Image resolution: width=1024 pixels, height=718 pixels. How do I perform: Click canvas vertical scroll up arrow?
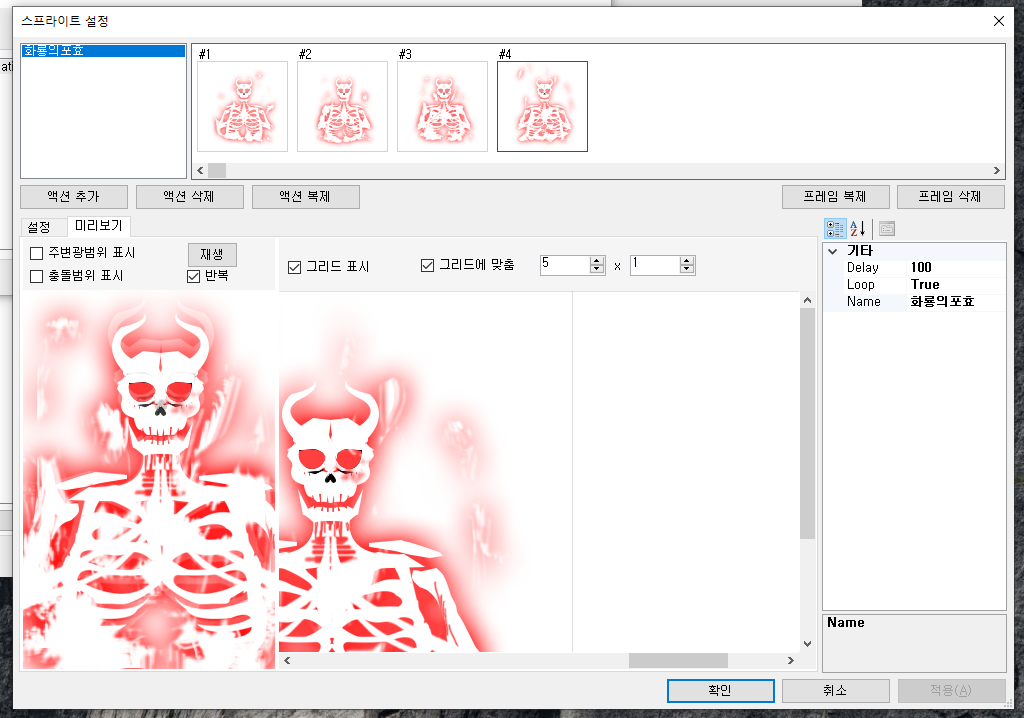807,301
